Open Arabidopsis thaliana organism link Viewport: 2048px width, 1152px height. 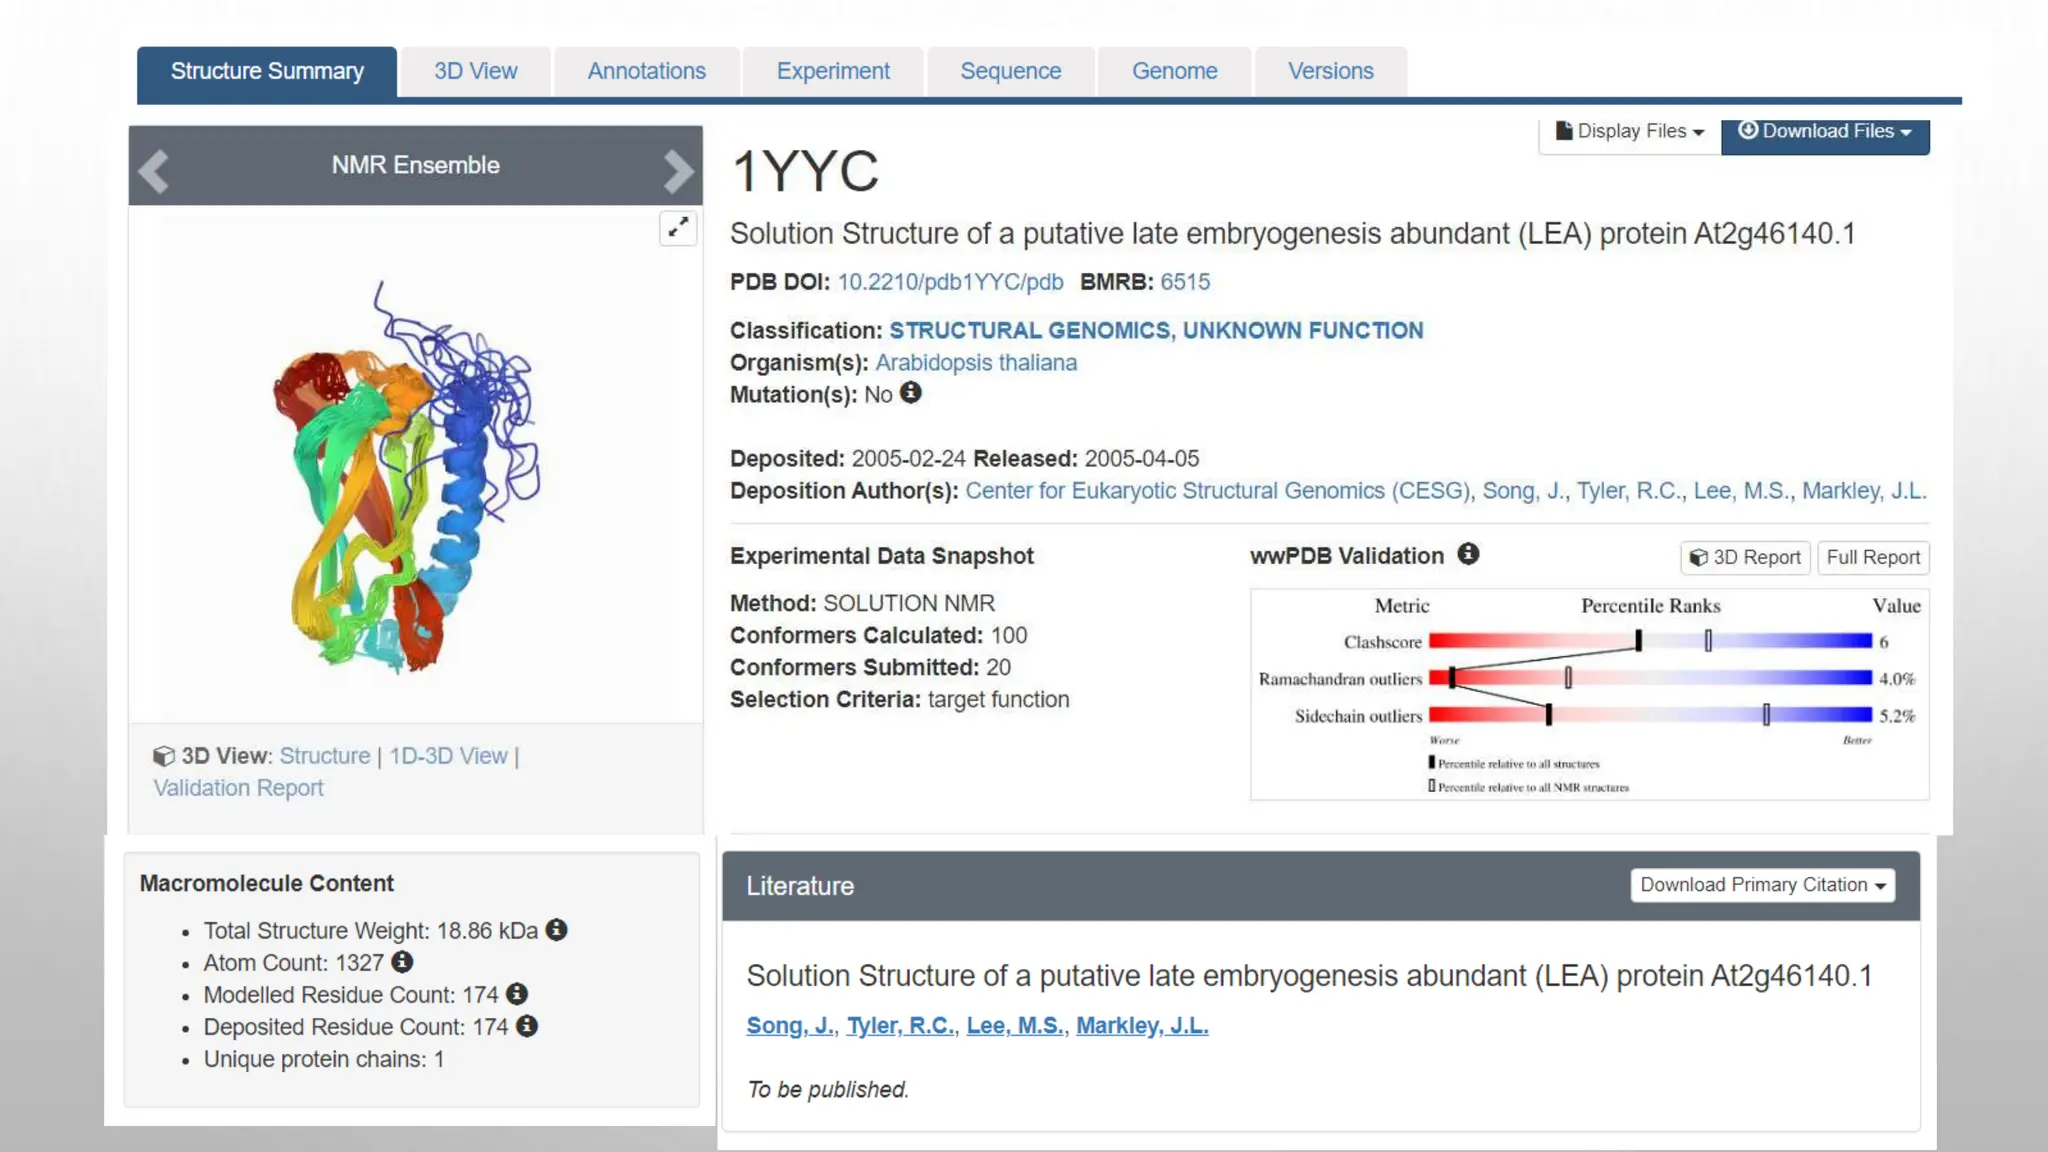tap(976, 363)
